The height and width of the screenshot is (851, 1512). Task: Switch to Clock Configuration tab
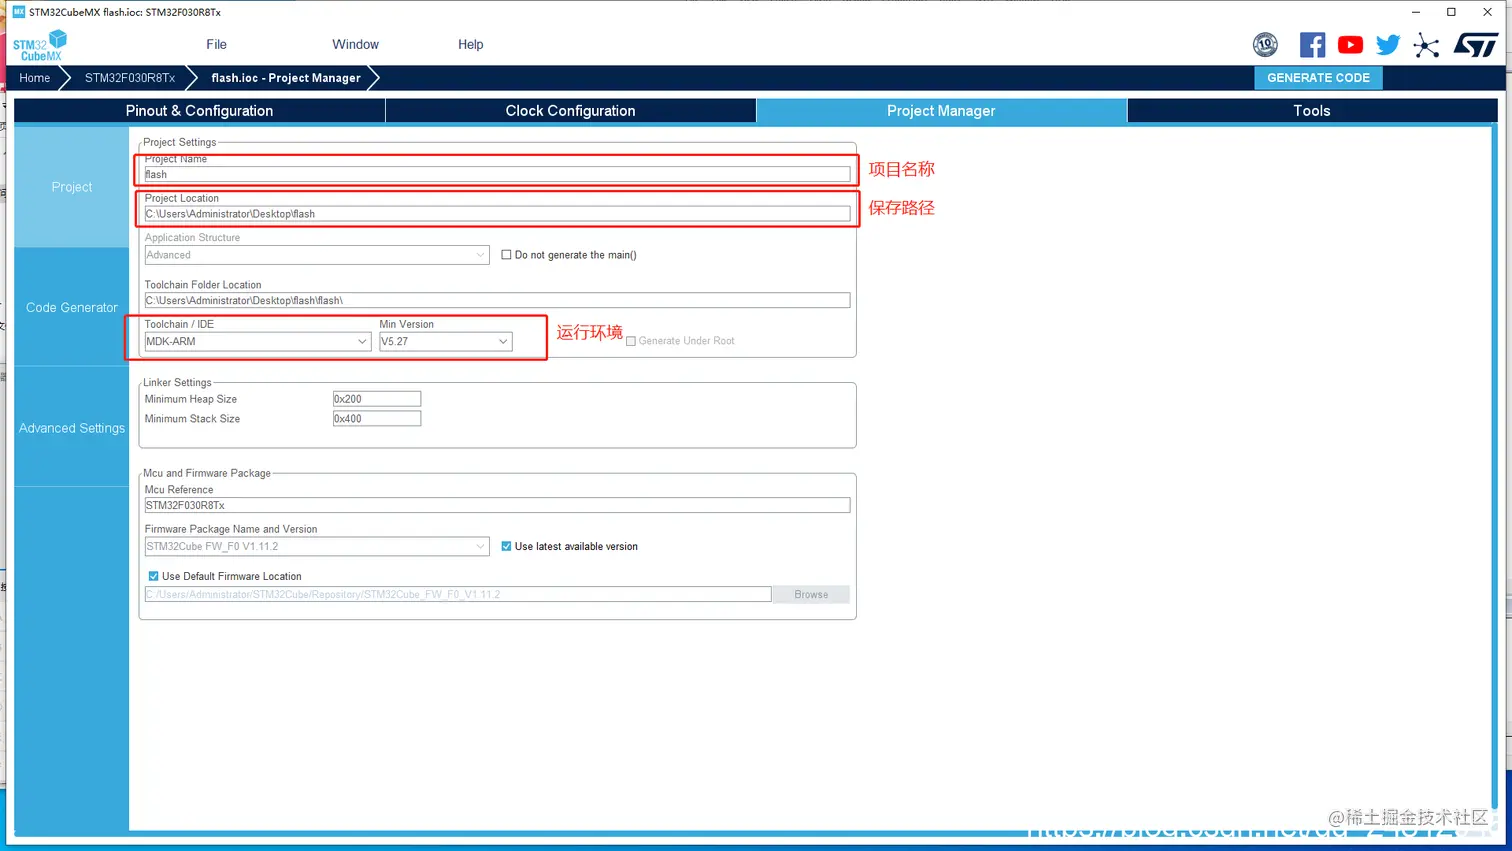(x=570, y=111)
